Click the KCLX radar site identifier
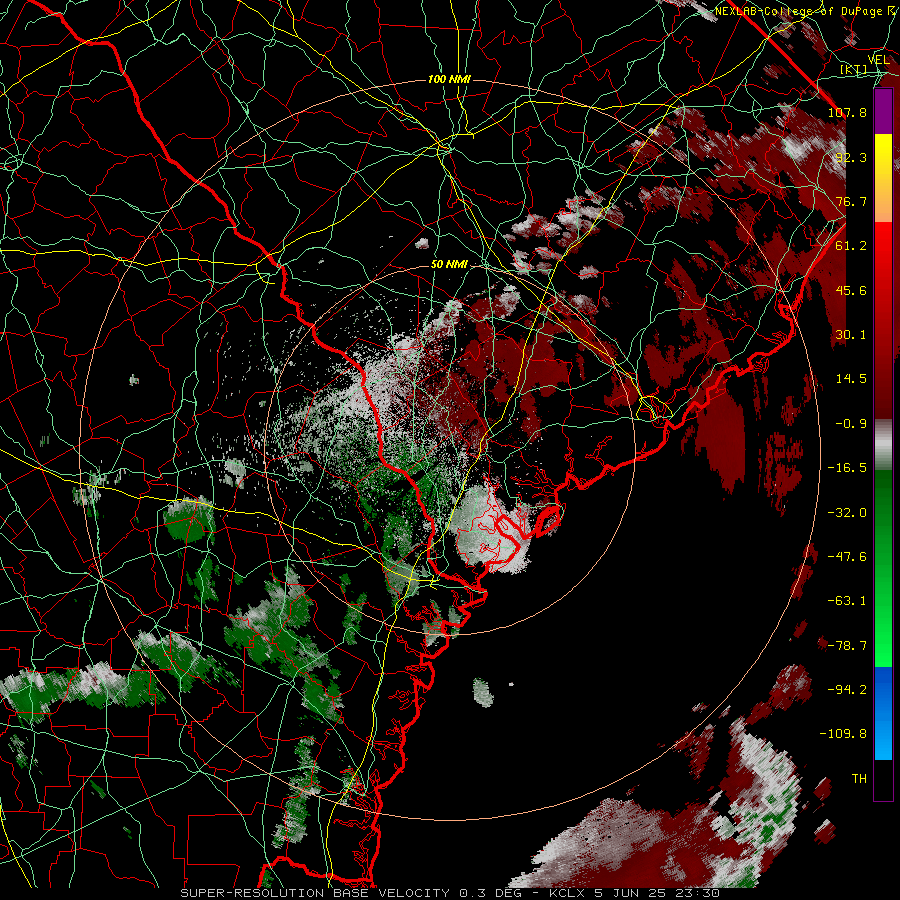Screen dimensions: 900x900 tap(568, 893)
